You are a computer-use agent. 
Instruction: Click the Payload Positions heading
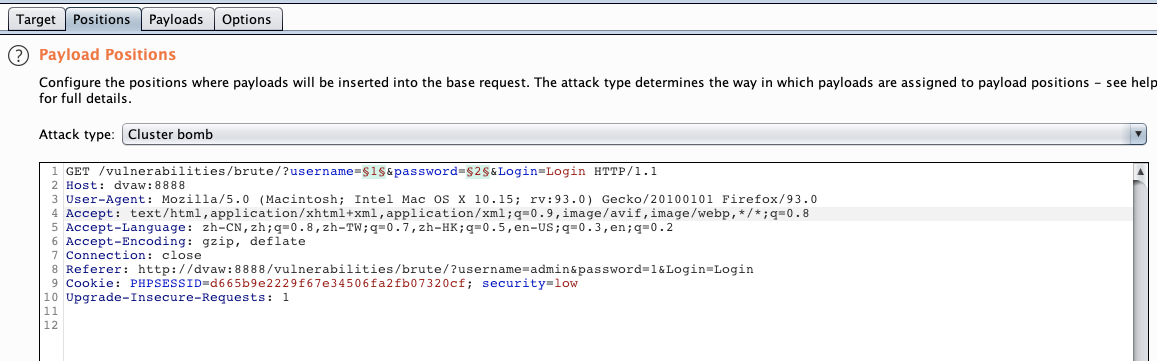(107, 55)
